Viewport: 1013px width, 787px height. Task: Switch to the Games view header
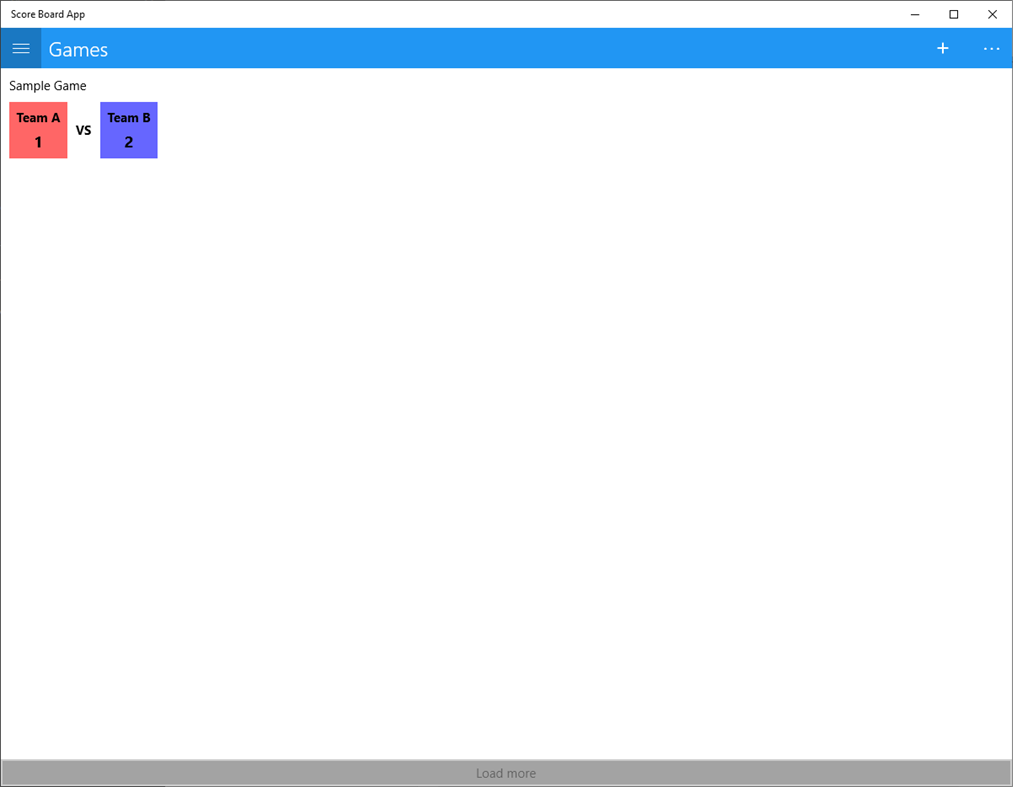click(x=78, y=48)
